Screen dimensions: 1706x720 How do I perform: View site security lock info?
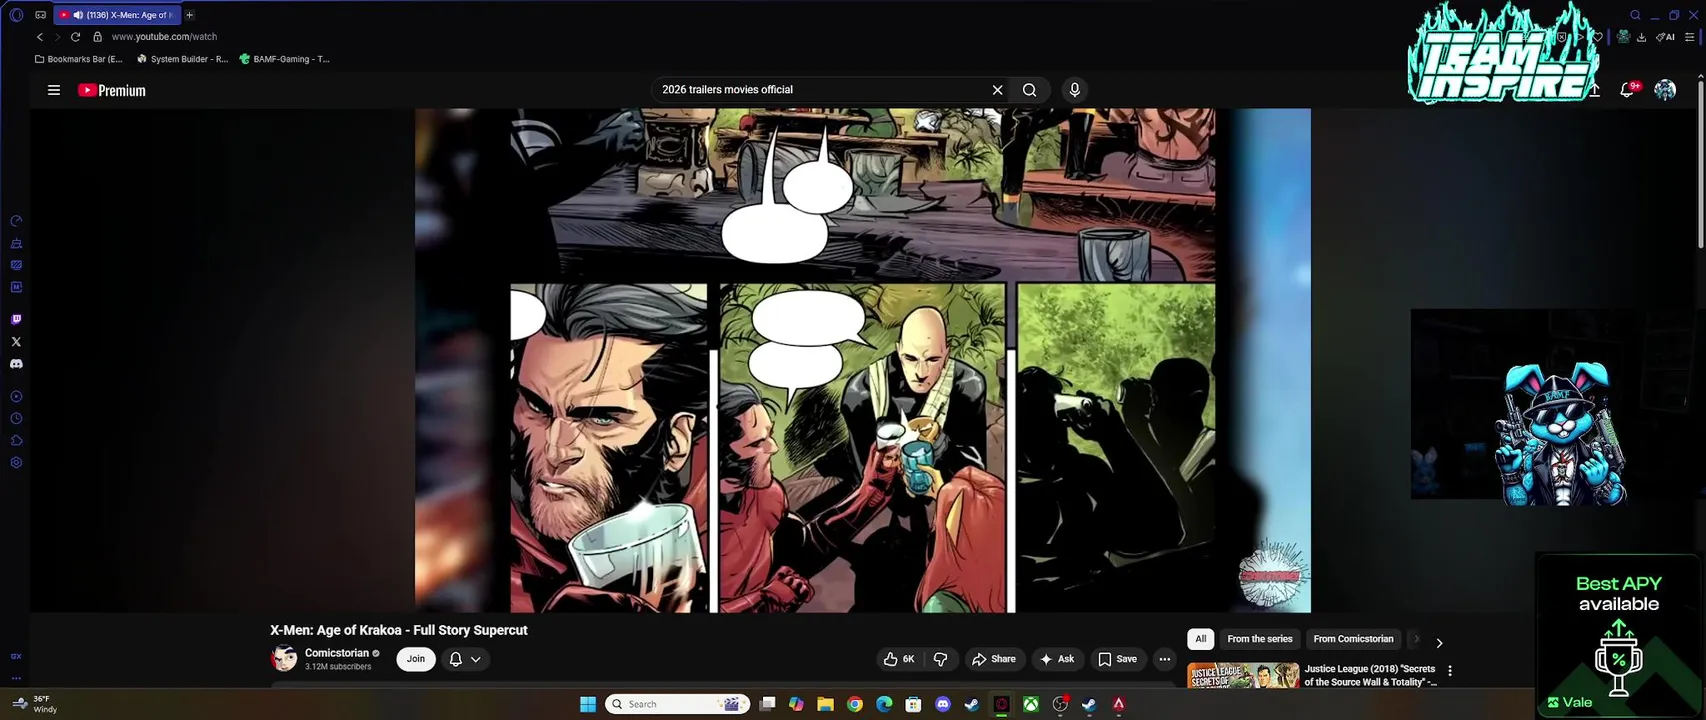(x=97, y=37)
